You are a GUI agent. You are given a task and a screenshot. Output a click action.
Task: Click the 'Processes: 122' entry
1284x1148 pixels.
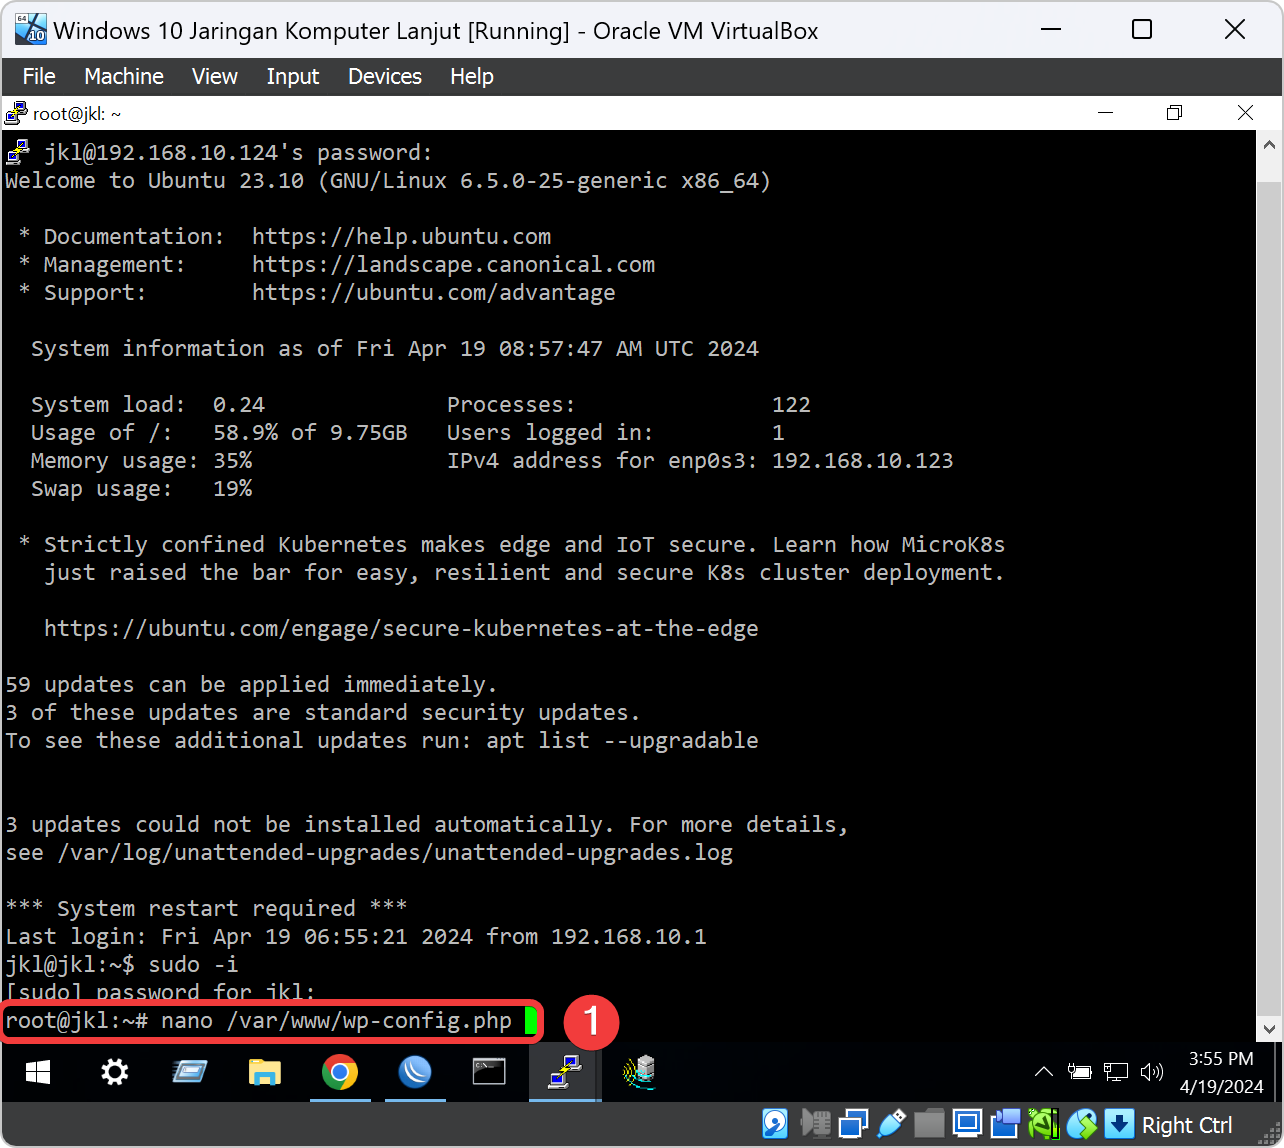point(629,405)
